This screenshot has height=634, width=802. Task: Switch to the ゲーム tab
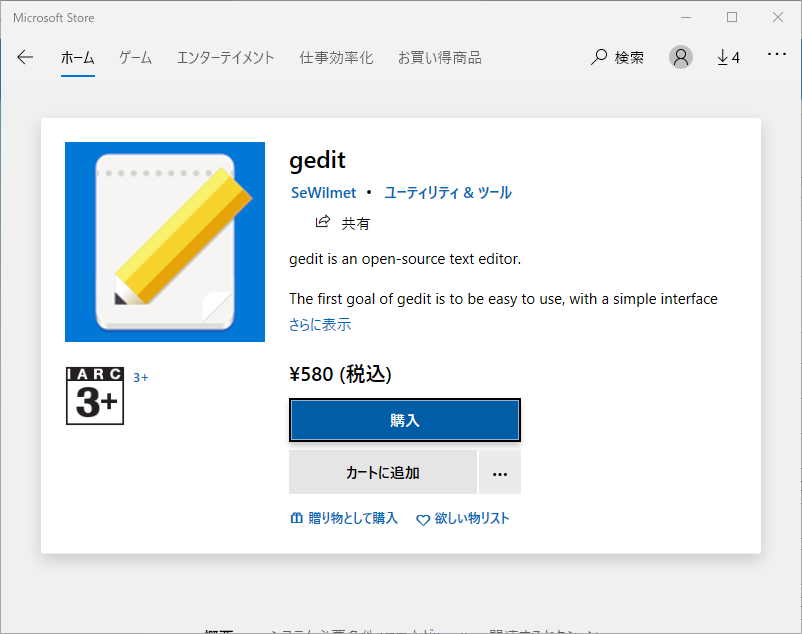(134, 58)
